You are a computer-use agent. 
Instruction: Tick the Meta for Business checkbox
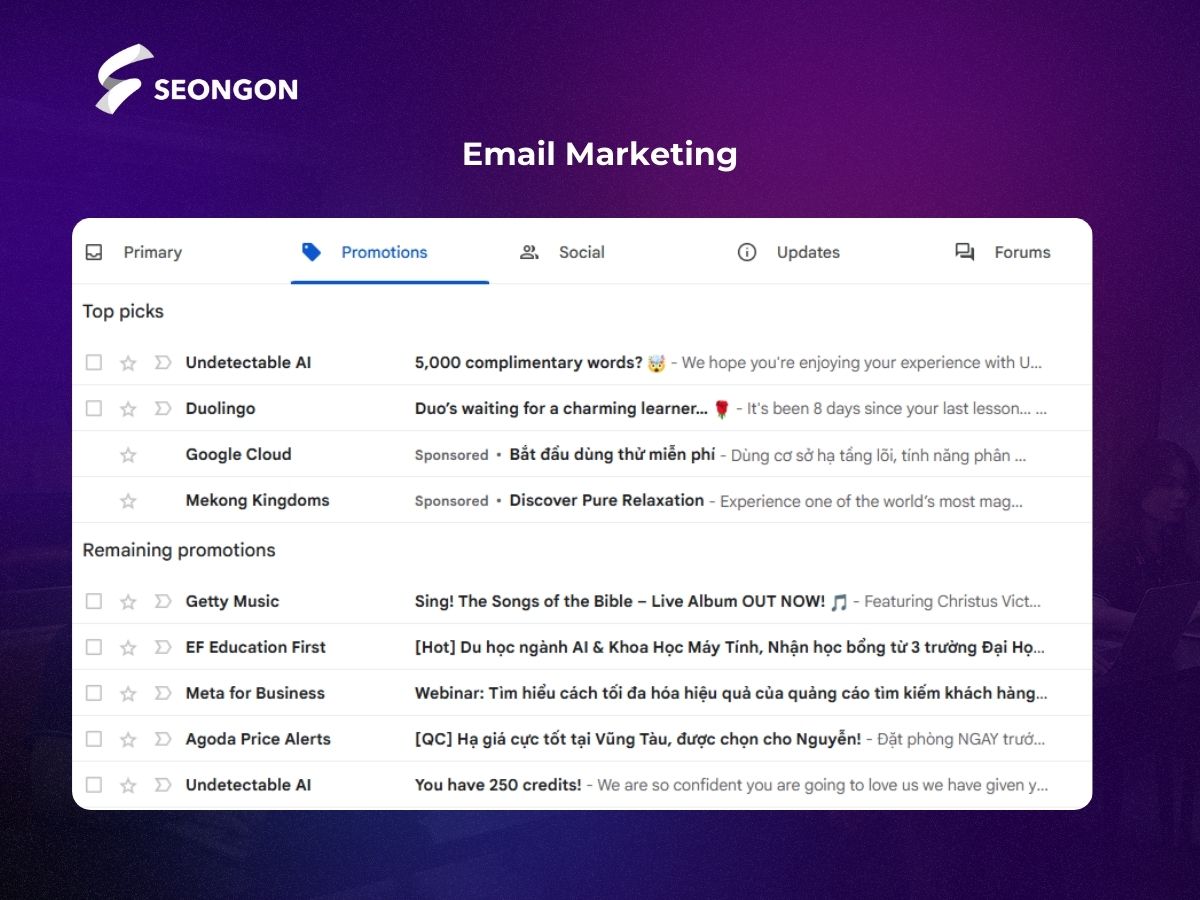[94, 693]
